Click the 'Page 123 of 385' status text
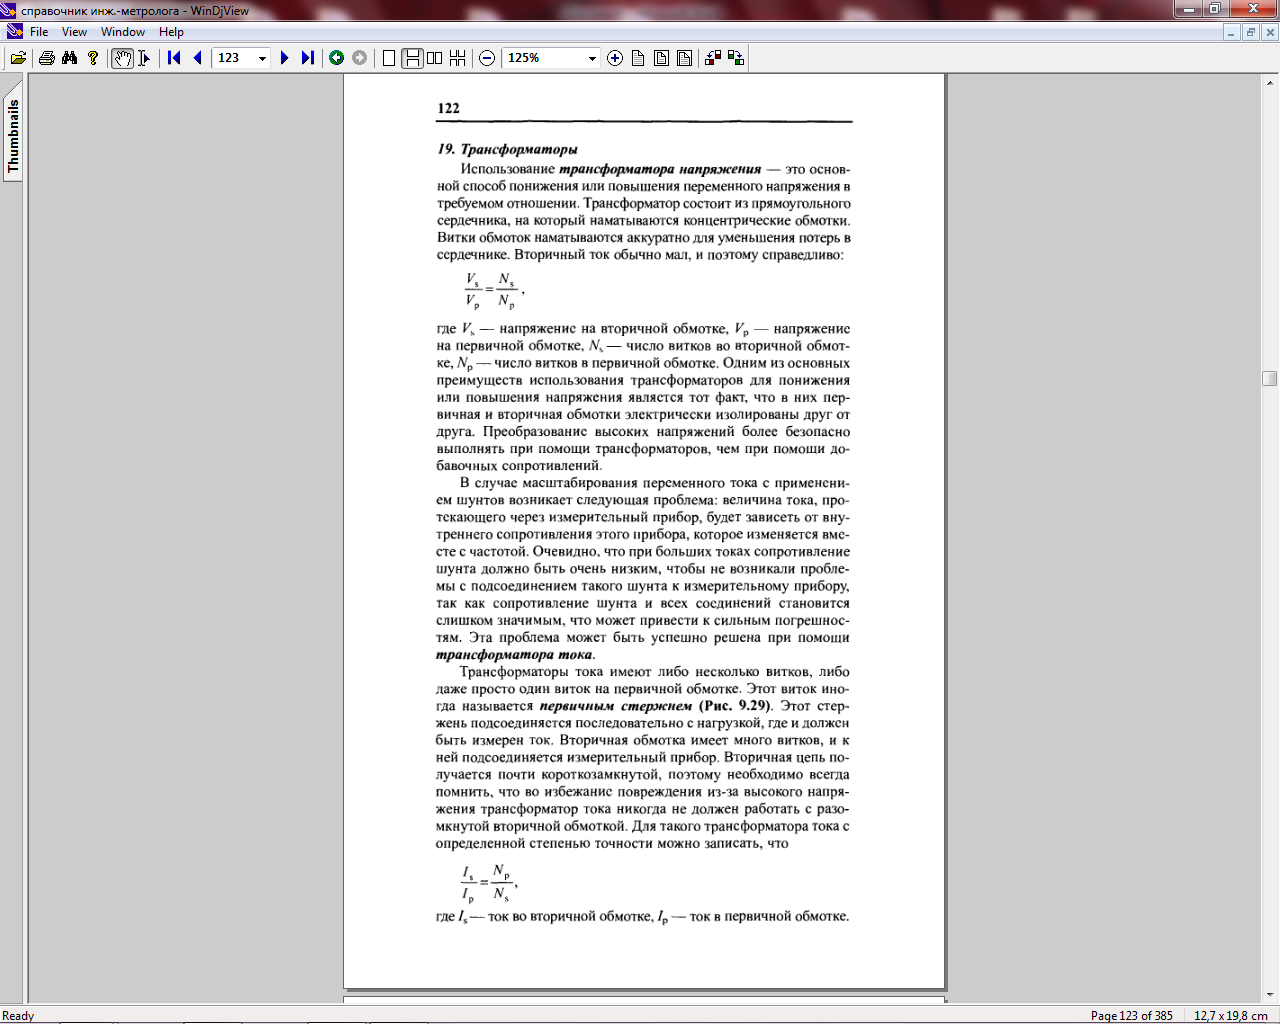The width and height of the screenshot is (1280, 1024). click(x=1131, y=1015)
